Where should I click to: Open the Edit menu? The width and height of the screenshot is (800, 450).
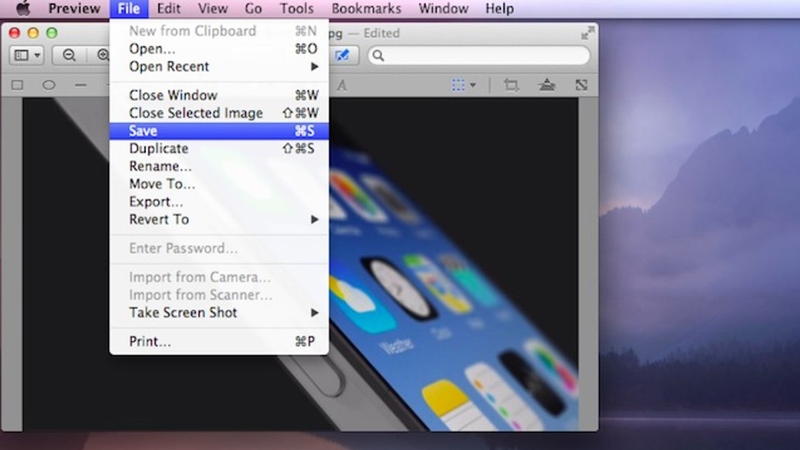coord(168,8)
